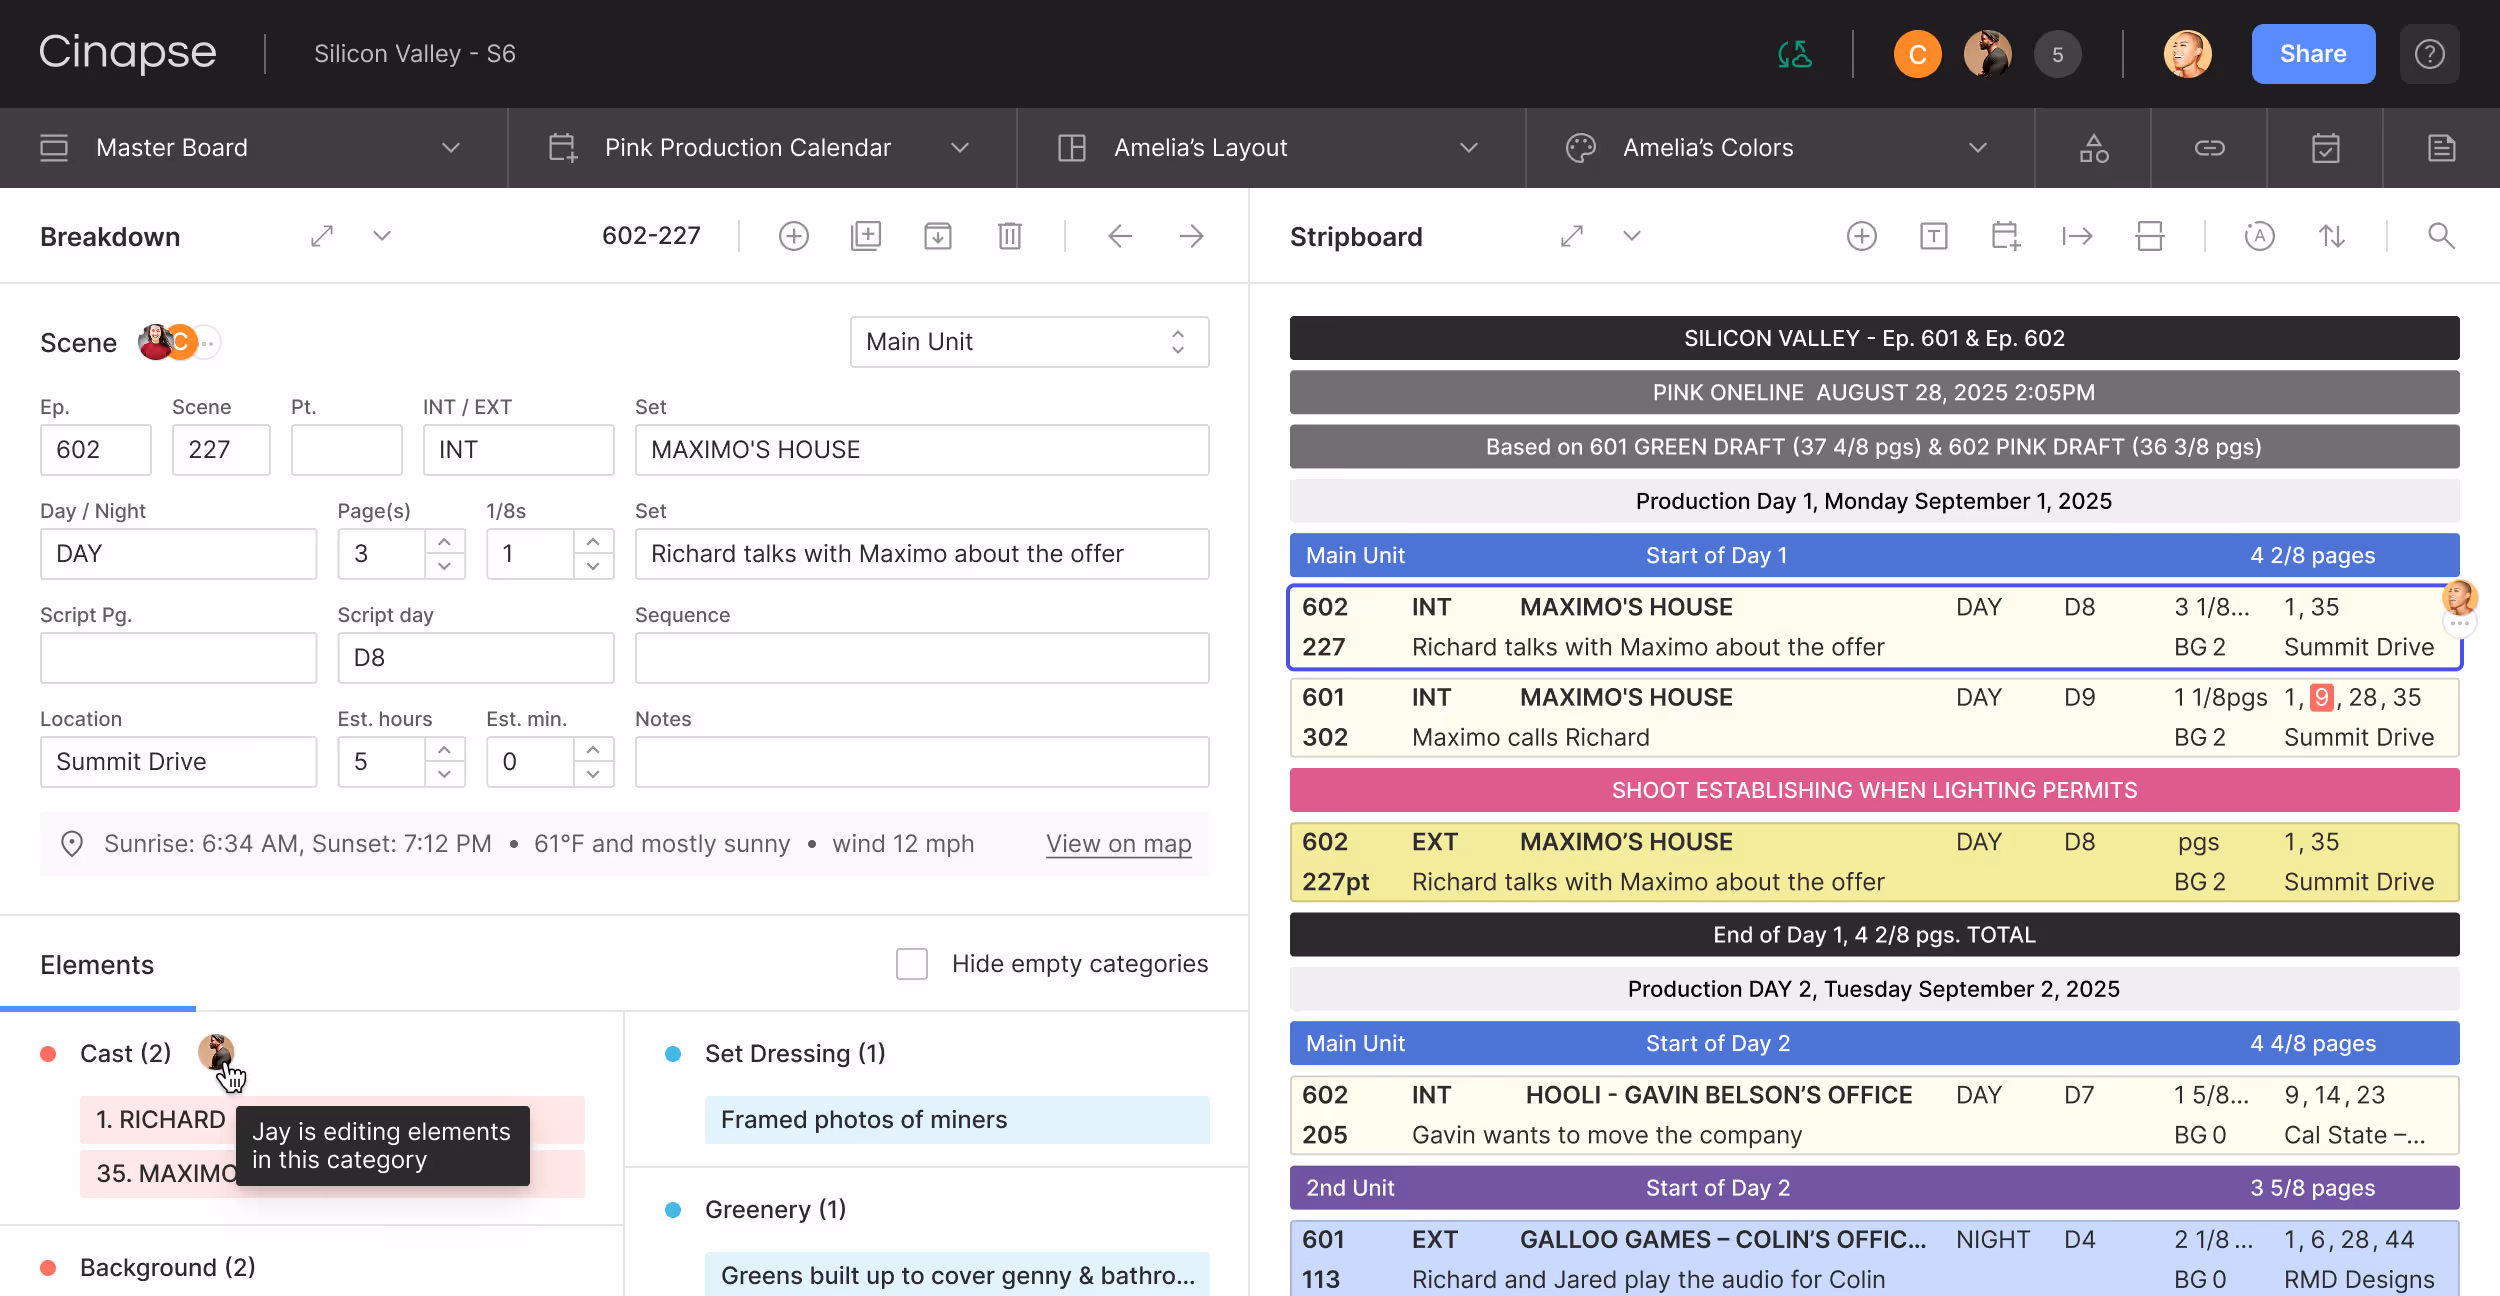Add a text banner strip in Stripboard
This screenshot has height=1296, width=2500.
[1933, 236]
